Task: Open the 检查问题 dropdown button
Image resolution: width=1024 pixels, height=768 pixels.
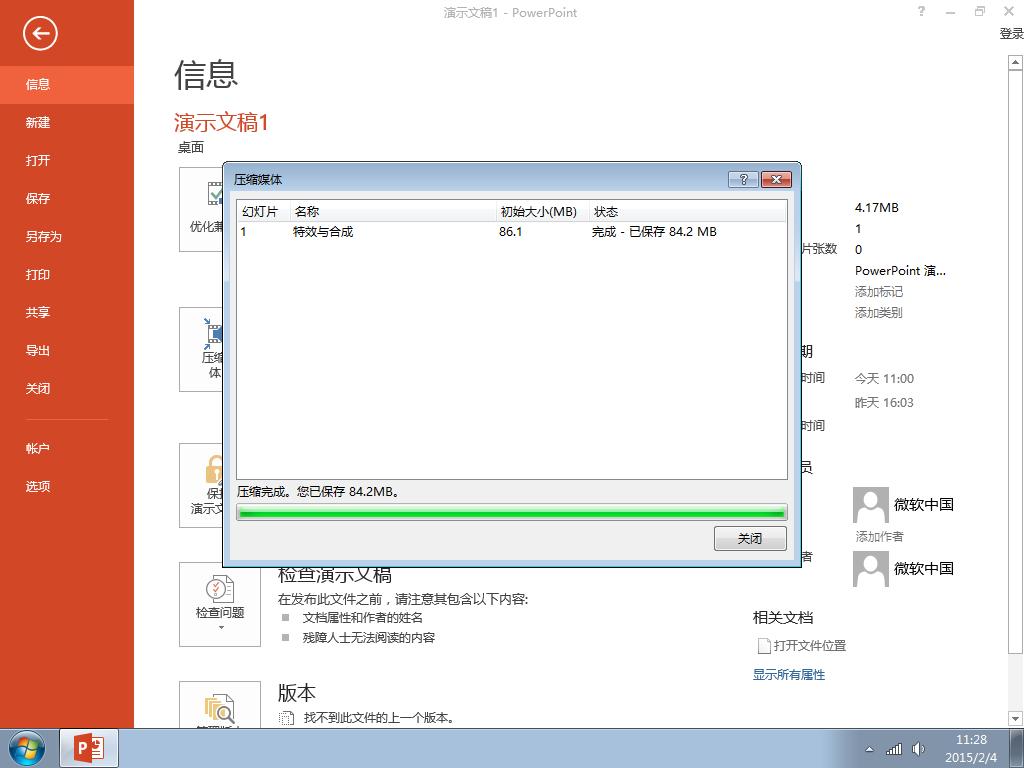Action: 220,605
